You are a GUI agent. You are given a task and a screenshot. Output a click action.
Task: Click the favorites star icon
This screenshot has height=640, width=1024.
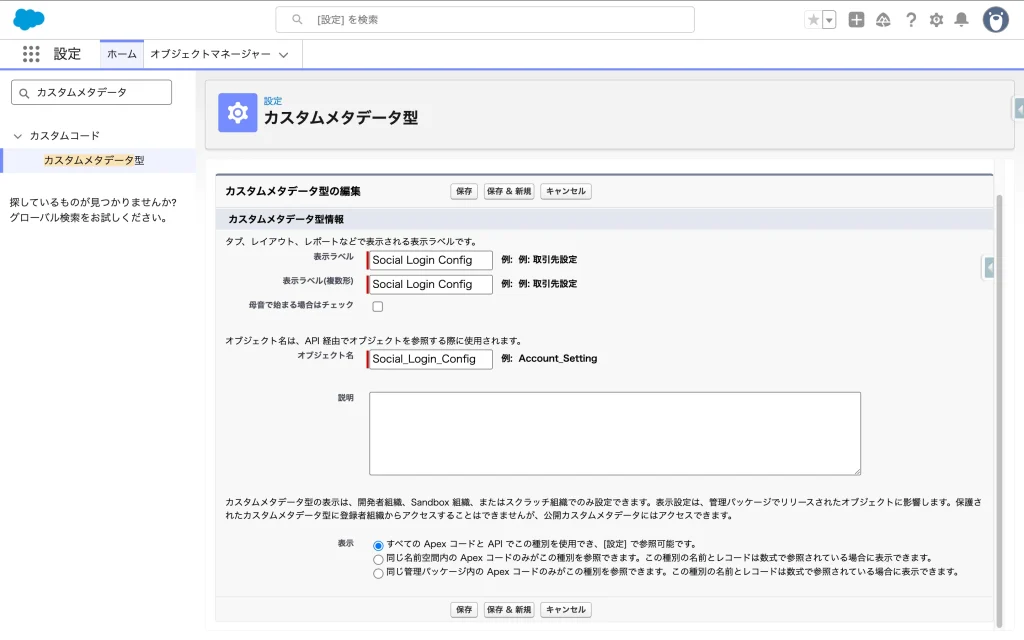point(813,20)
